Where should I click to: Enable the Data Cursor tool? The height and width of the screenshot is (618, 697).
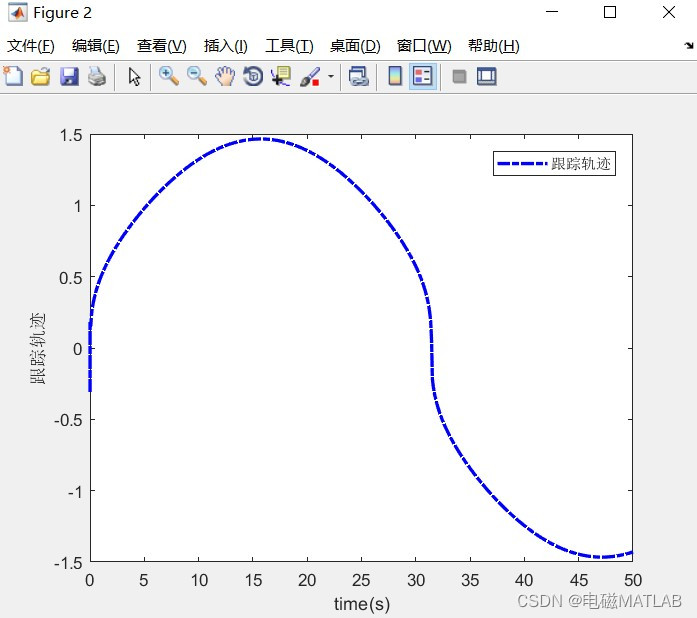(x=281, y=76)
